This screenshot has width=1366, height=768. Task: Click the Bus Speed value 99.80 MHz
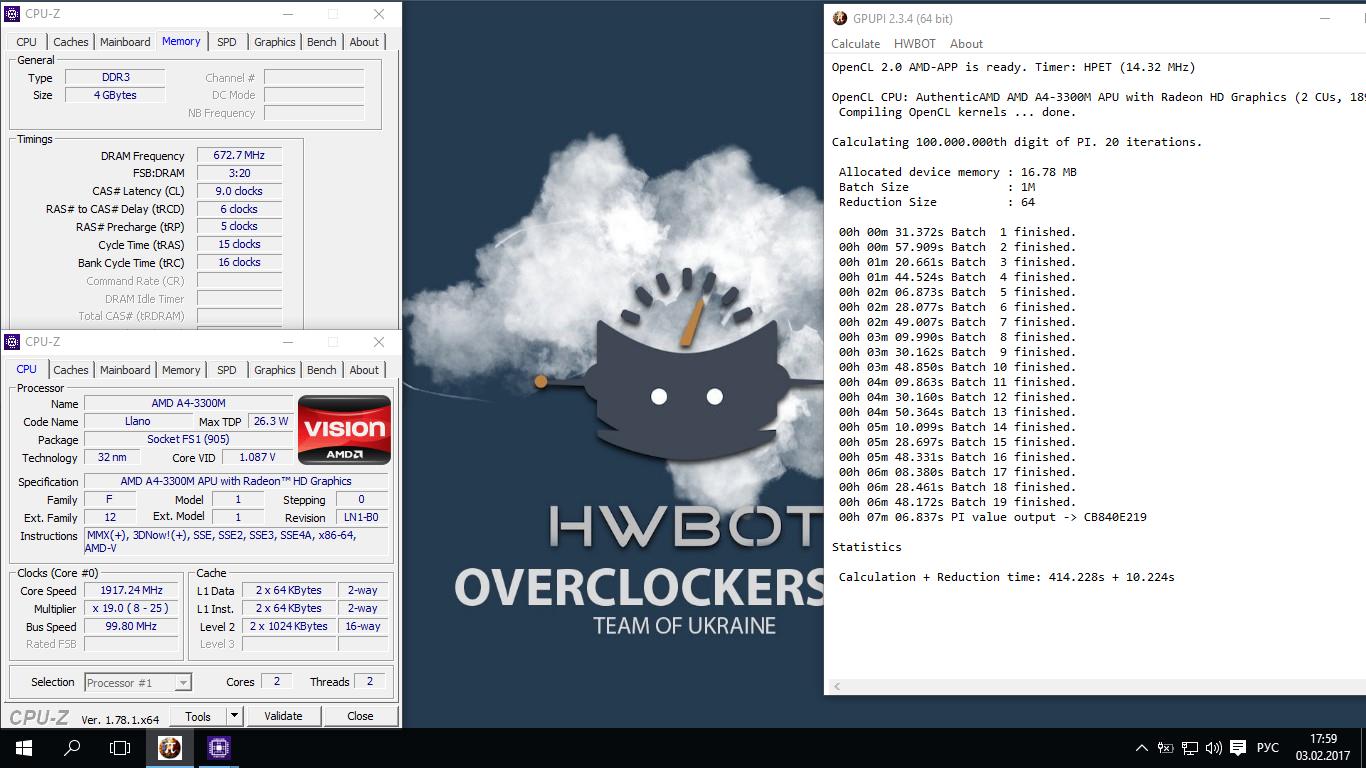(132, 626)
